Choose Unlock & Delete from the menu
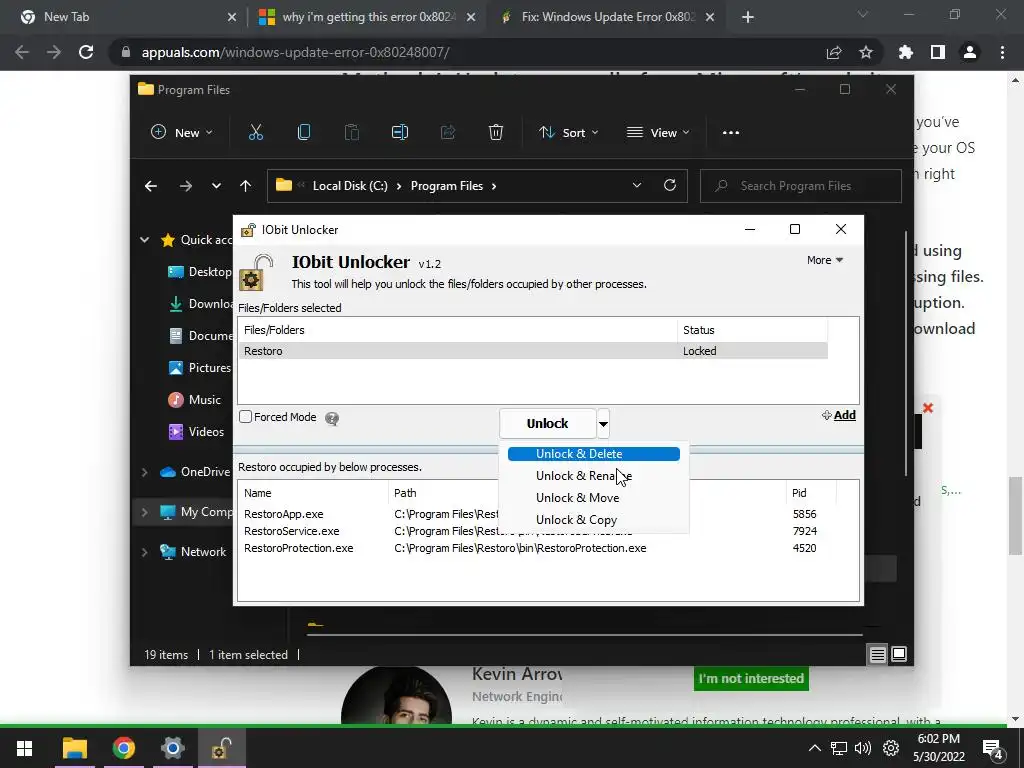1024x768 pixels. (x=594, y=454)
